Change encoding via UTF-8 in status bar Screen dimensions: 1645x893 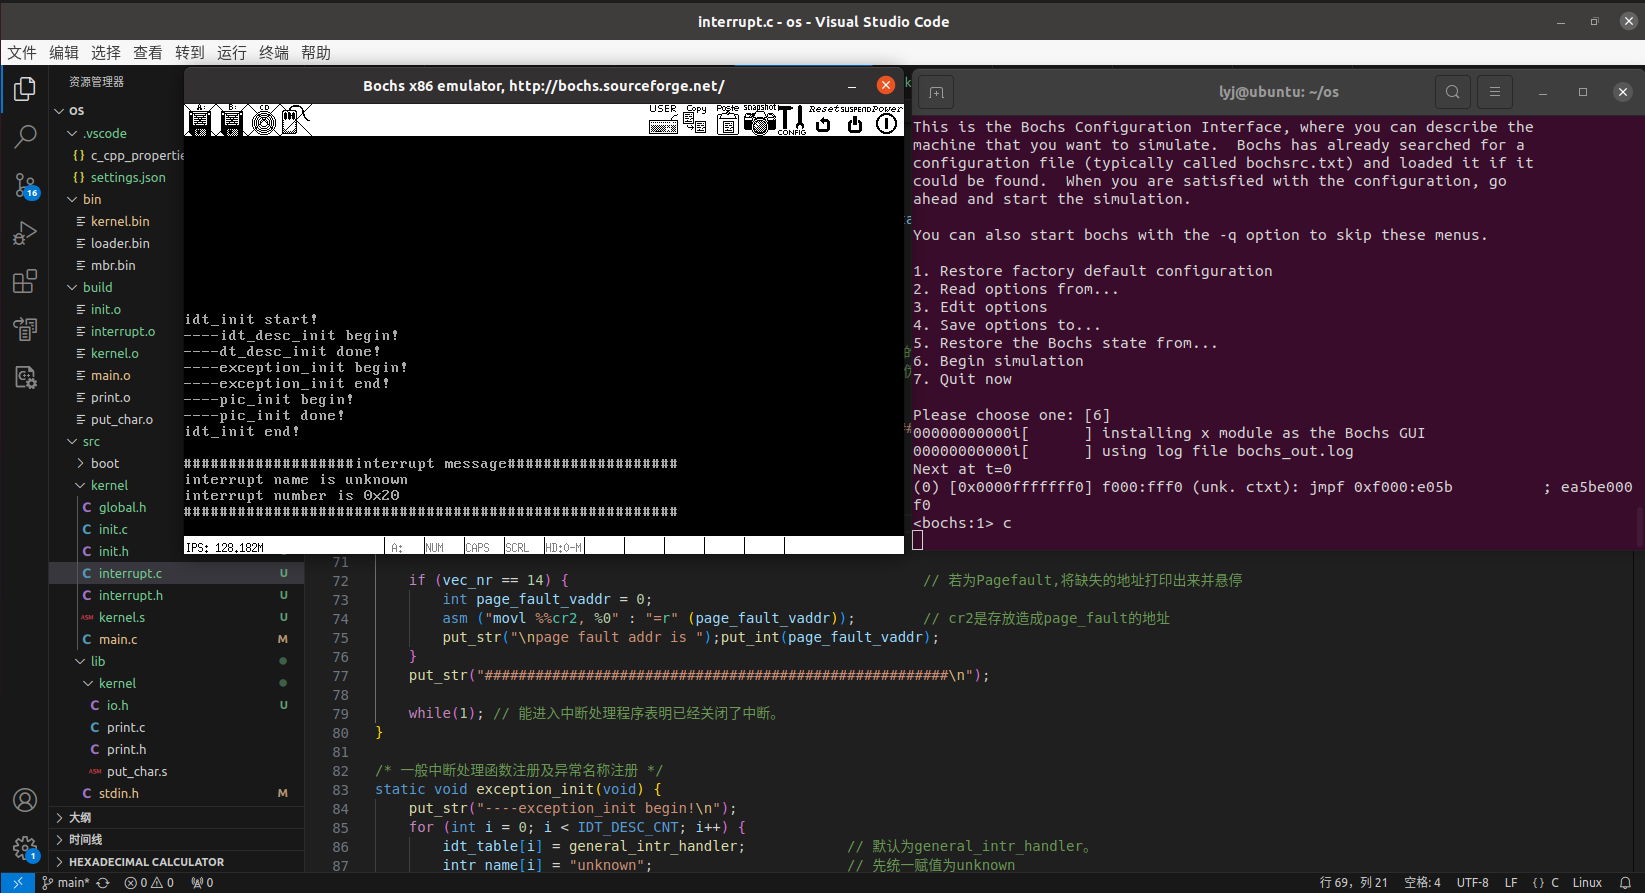(x=1472, y=883)
